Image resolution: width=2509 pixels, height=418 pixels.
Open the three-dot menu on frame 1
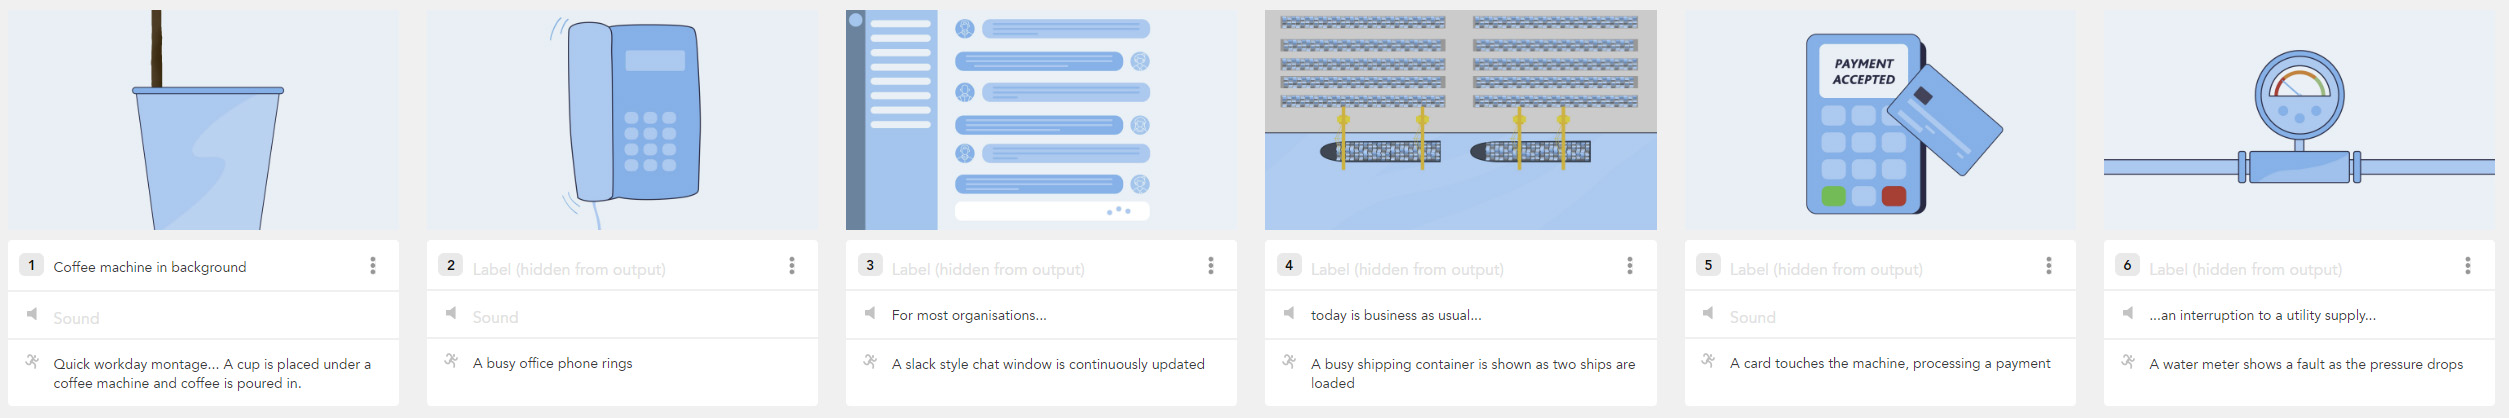pos(373,265)
